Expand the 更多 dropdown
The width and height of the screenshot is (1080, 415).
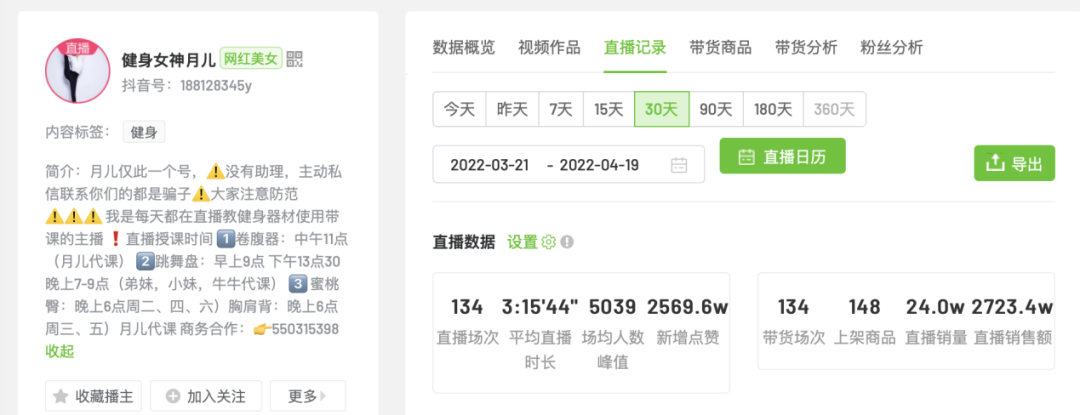point(308,396)
